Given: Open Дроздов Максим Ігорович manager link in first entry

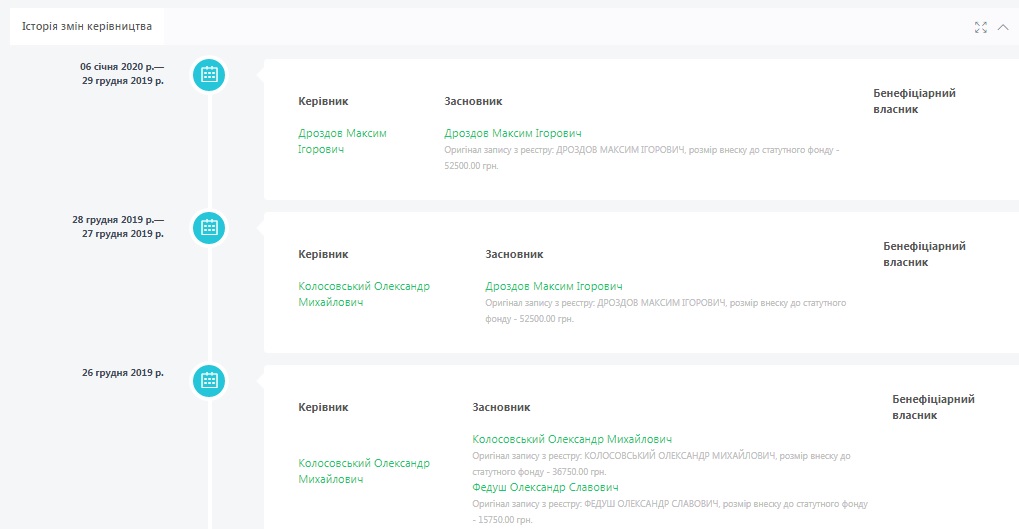Looking at the screenshot, I should point(342,141).
